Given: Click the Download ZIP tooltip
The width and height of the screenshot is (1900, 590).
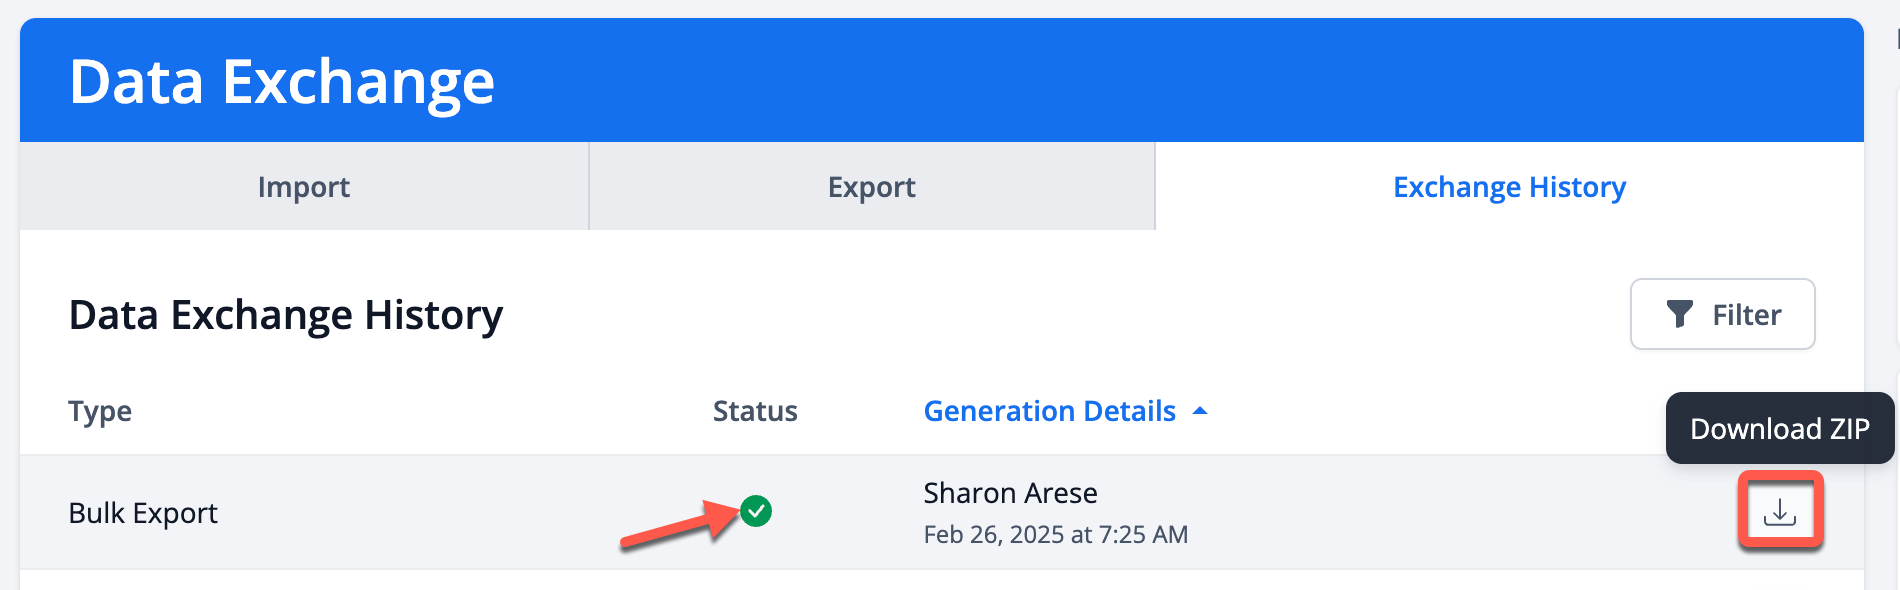Looking at the screenshot, I should 1780,428.
